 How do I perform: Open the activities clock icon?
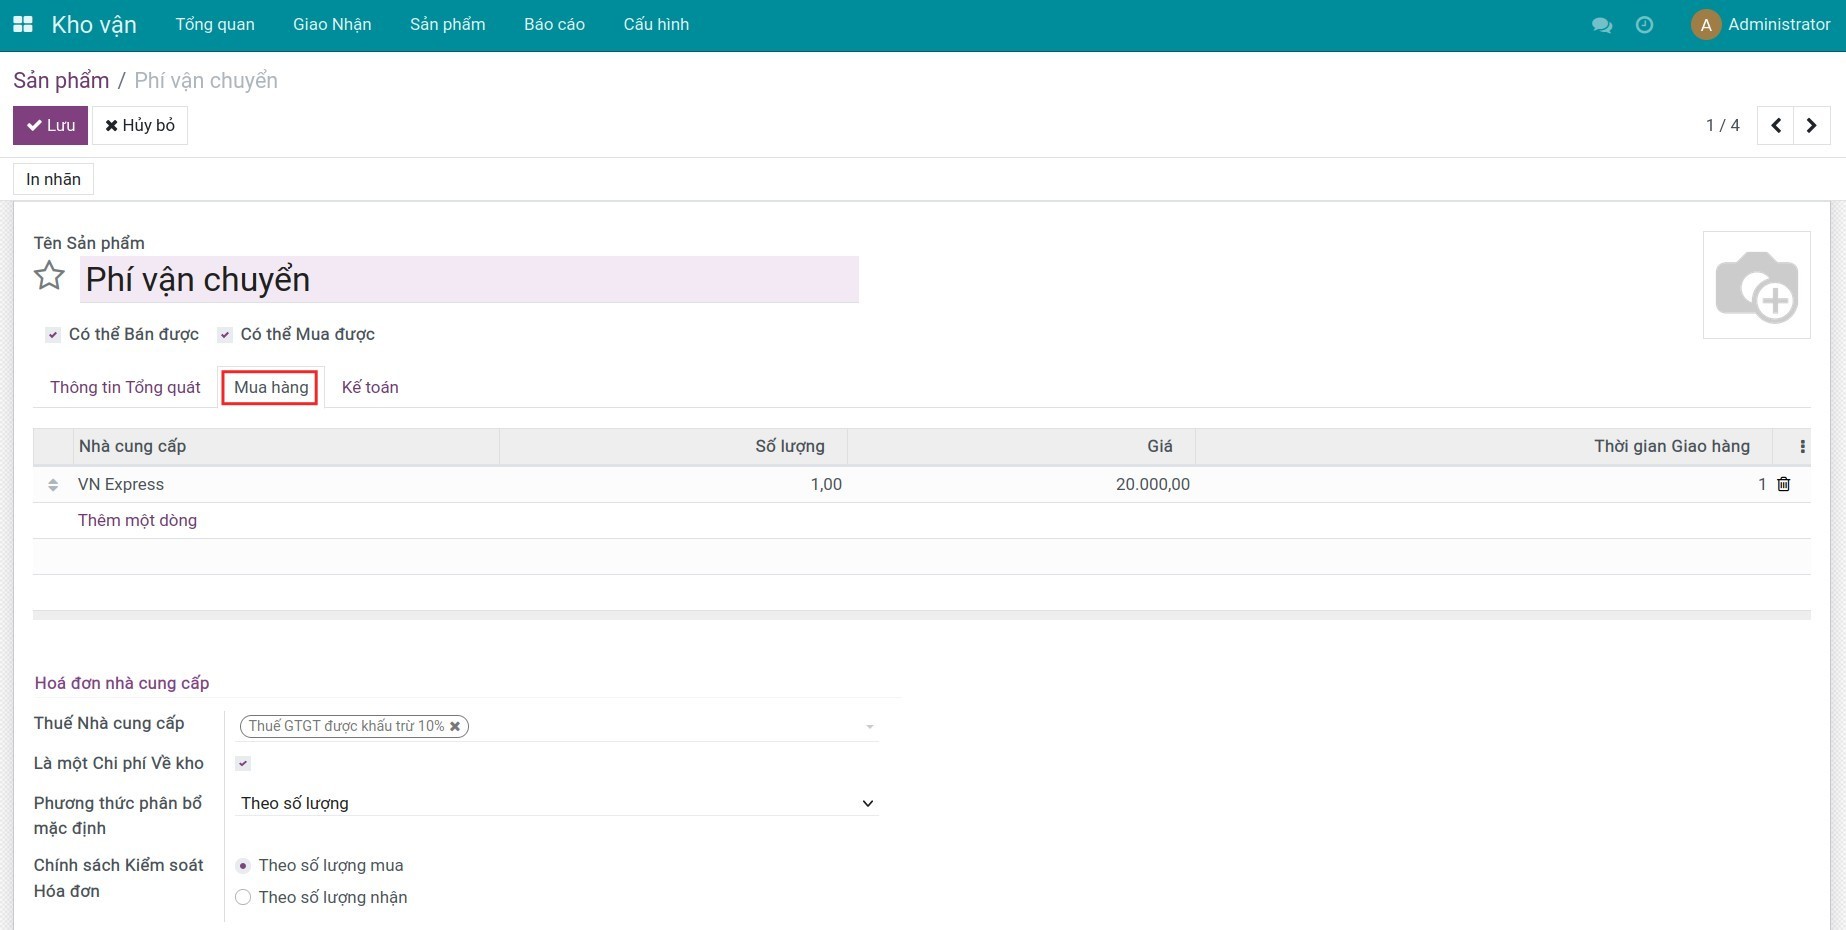click(1644, 25)
